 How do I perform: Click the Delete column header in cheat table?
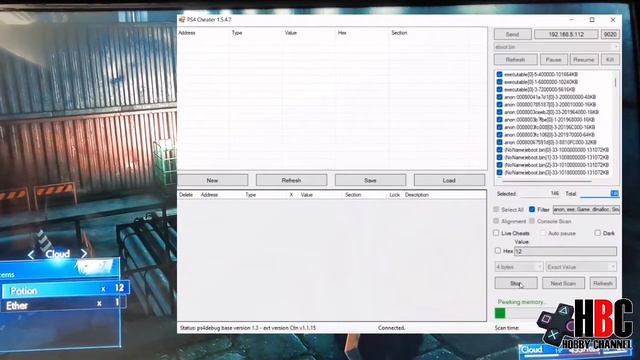186,195
